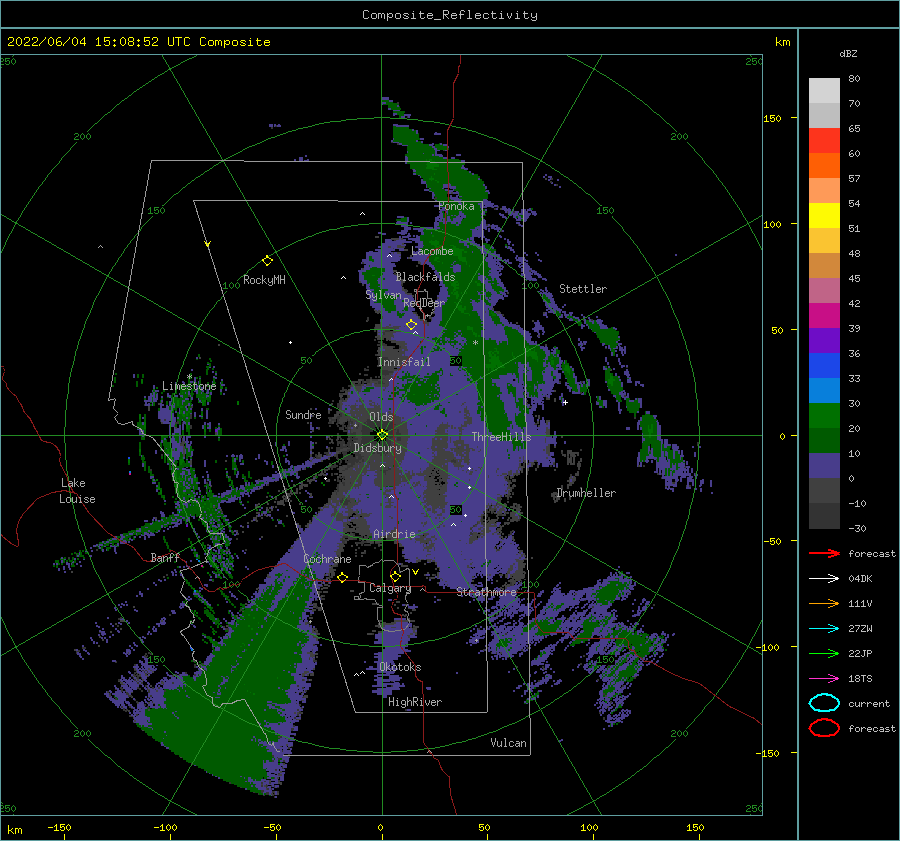
Task: Click the yellow diamond marker below RedDeer
Action: point(411,325)
